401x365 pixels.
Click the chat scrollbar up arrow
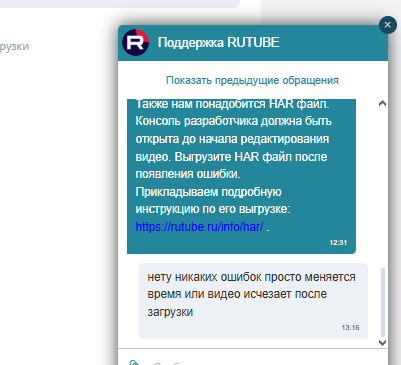click(x=382, y=103)
